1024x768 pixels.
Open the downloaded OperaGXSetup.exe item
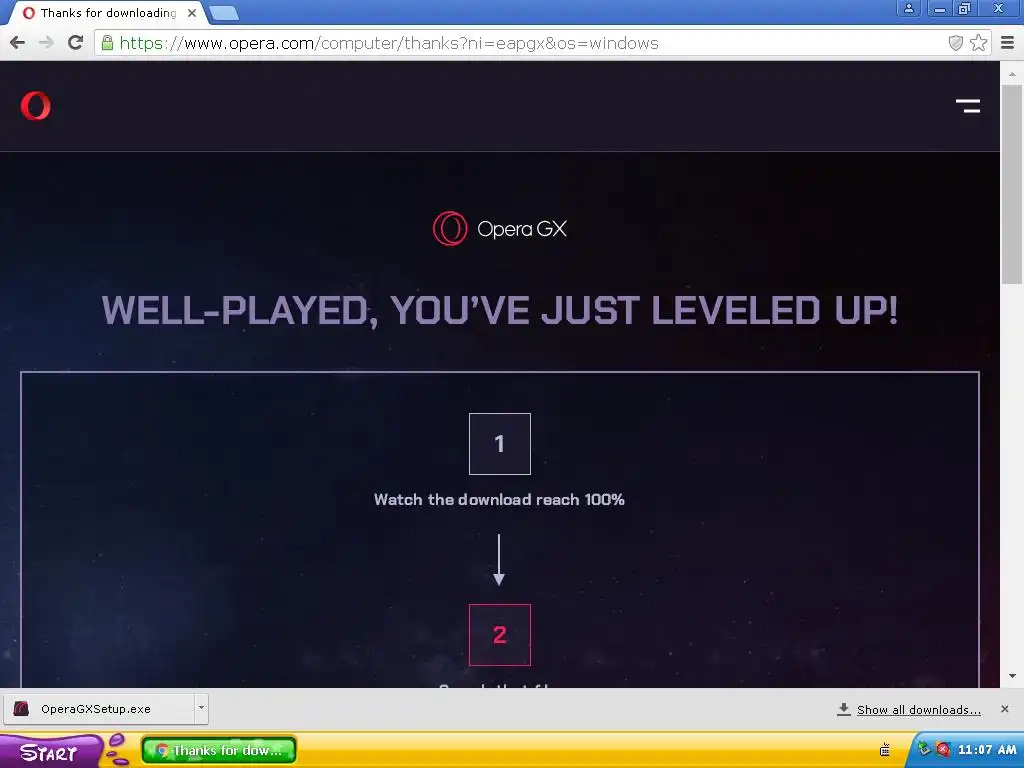(99, 709)
